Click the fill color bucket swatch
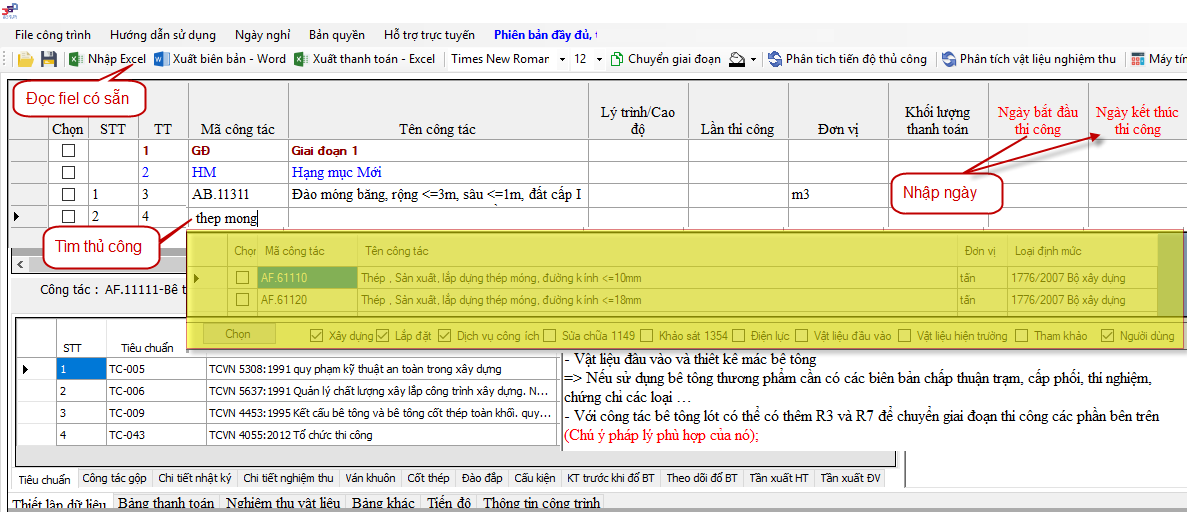This screenshot has width=1187, height=512. (737, 59)
